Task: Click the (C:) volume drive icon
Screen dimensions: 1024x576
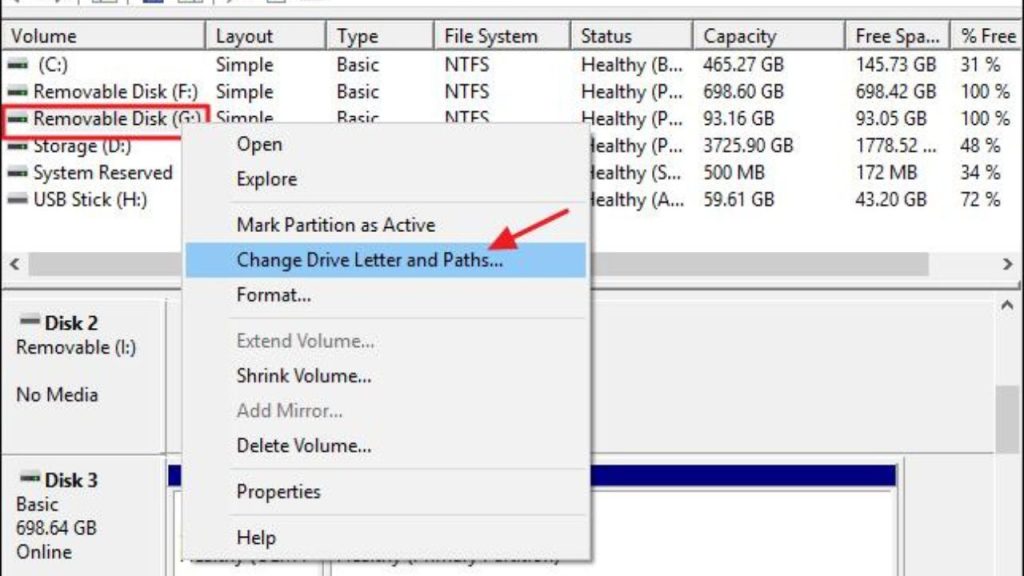Action: (18, 65)
